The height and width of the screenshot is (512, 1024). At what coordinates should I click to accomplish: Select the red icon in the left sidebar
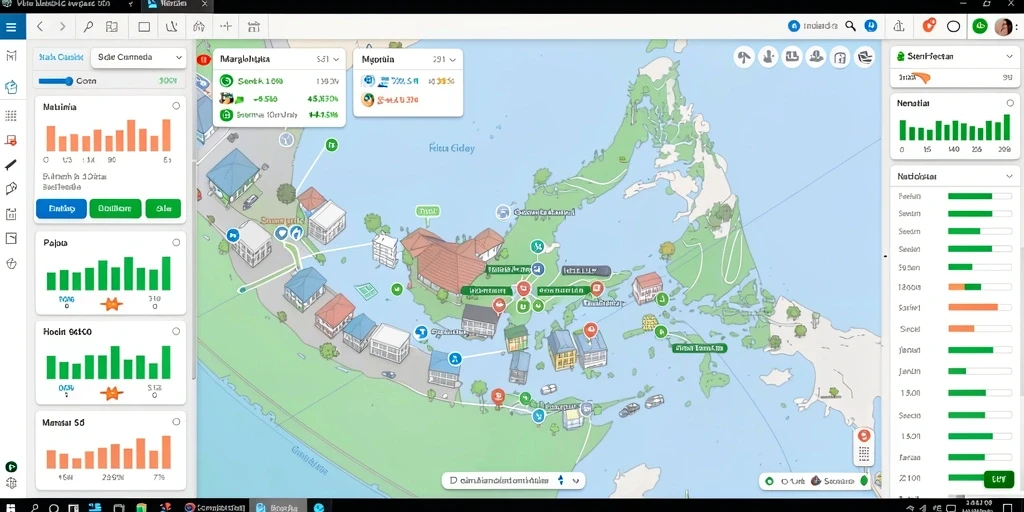(11, 140)
